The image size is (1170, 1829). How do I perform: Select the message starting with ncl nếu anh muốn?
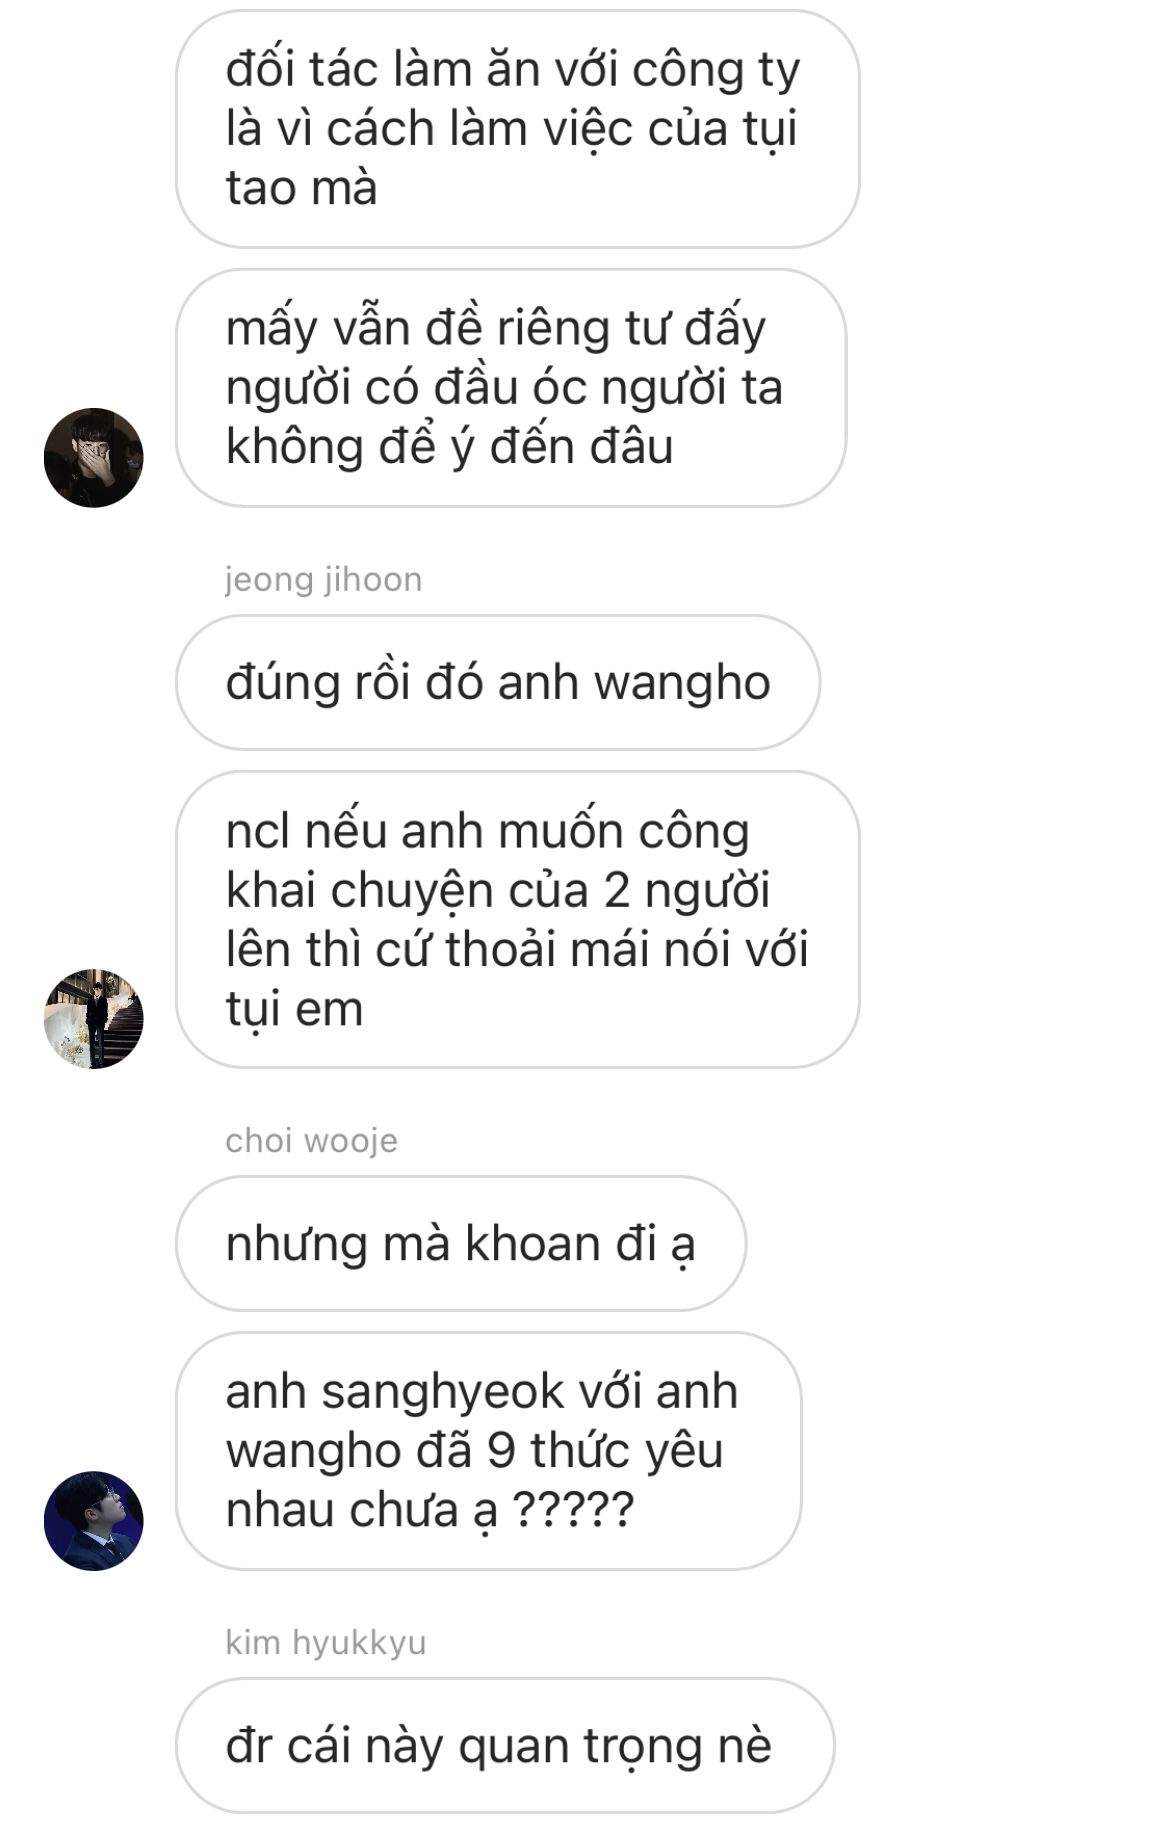pyautogui.click(x=518, y=919)
